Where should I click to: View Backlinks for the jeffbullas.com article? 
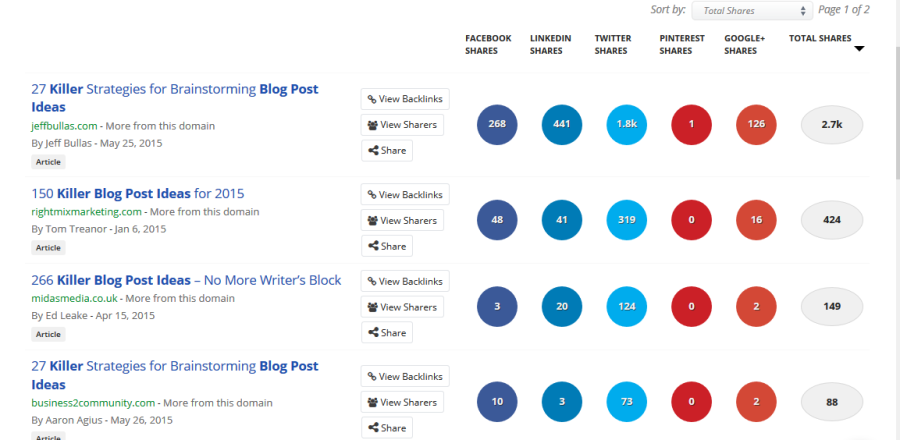click(405, 99)
